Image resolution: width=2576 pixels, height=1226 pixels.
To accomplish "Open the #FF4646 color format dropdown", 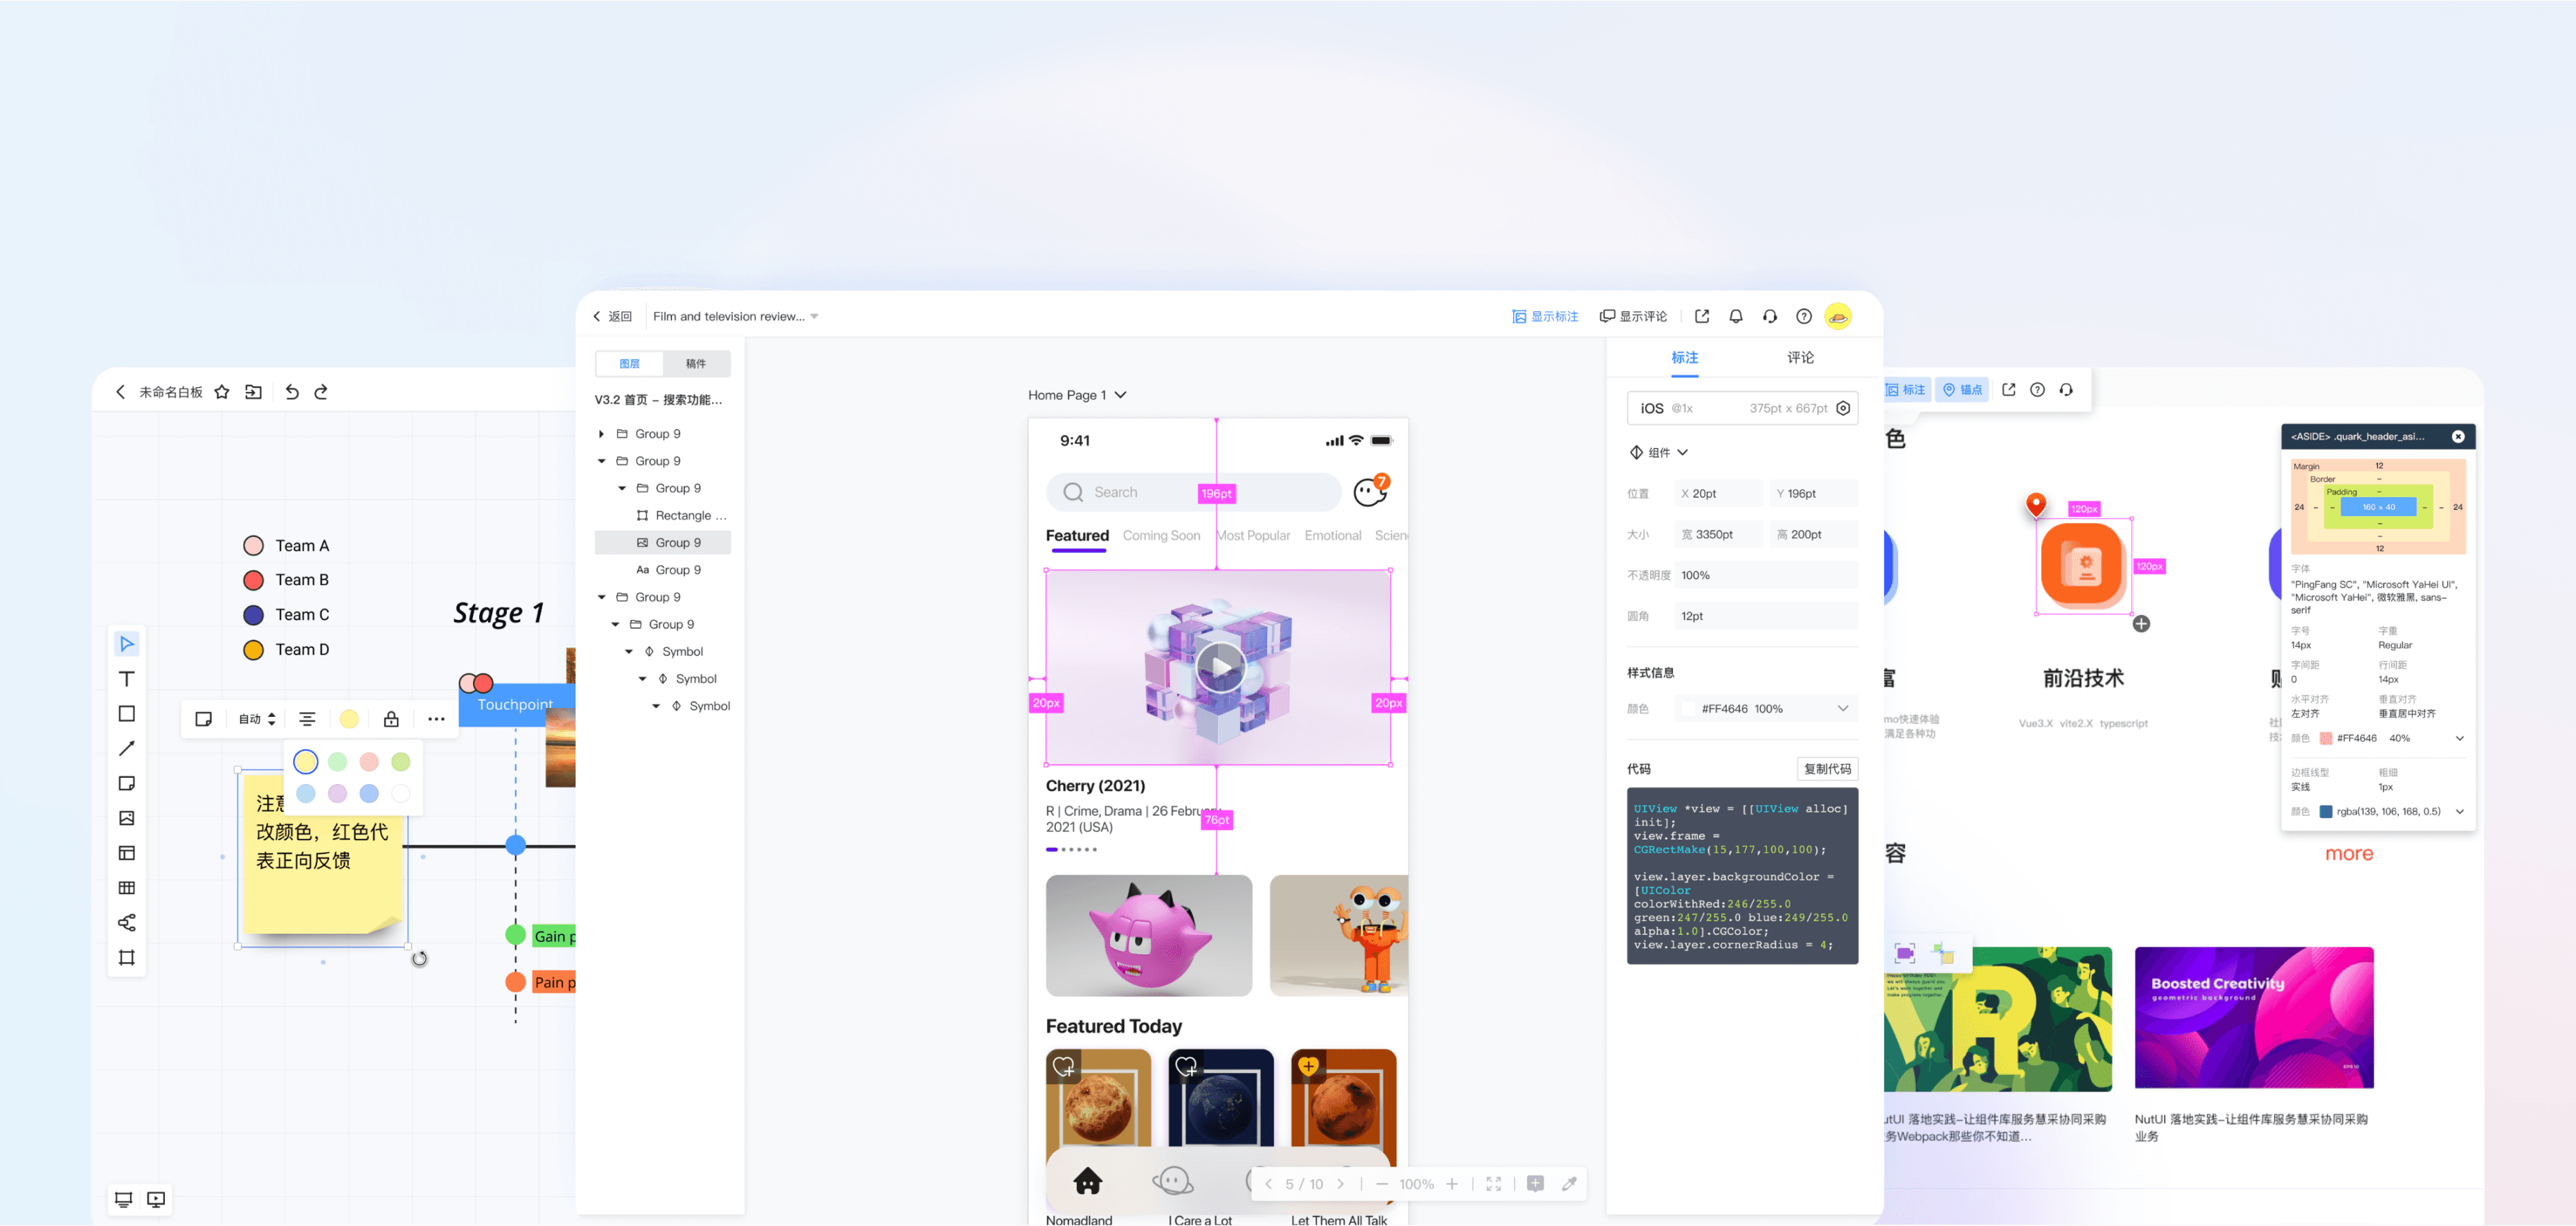I will click(x=1842, y=709).
